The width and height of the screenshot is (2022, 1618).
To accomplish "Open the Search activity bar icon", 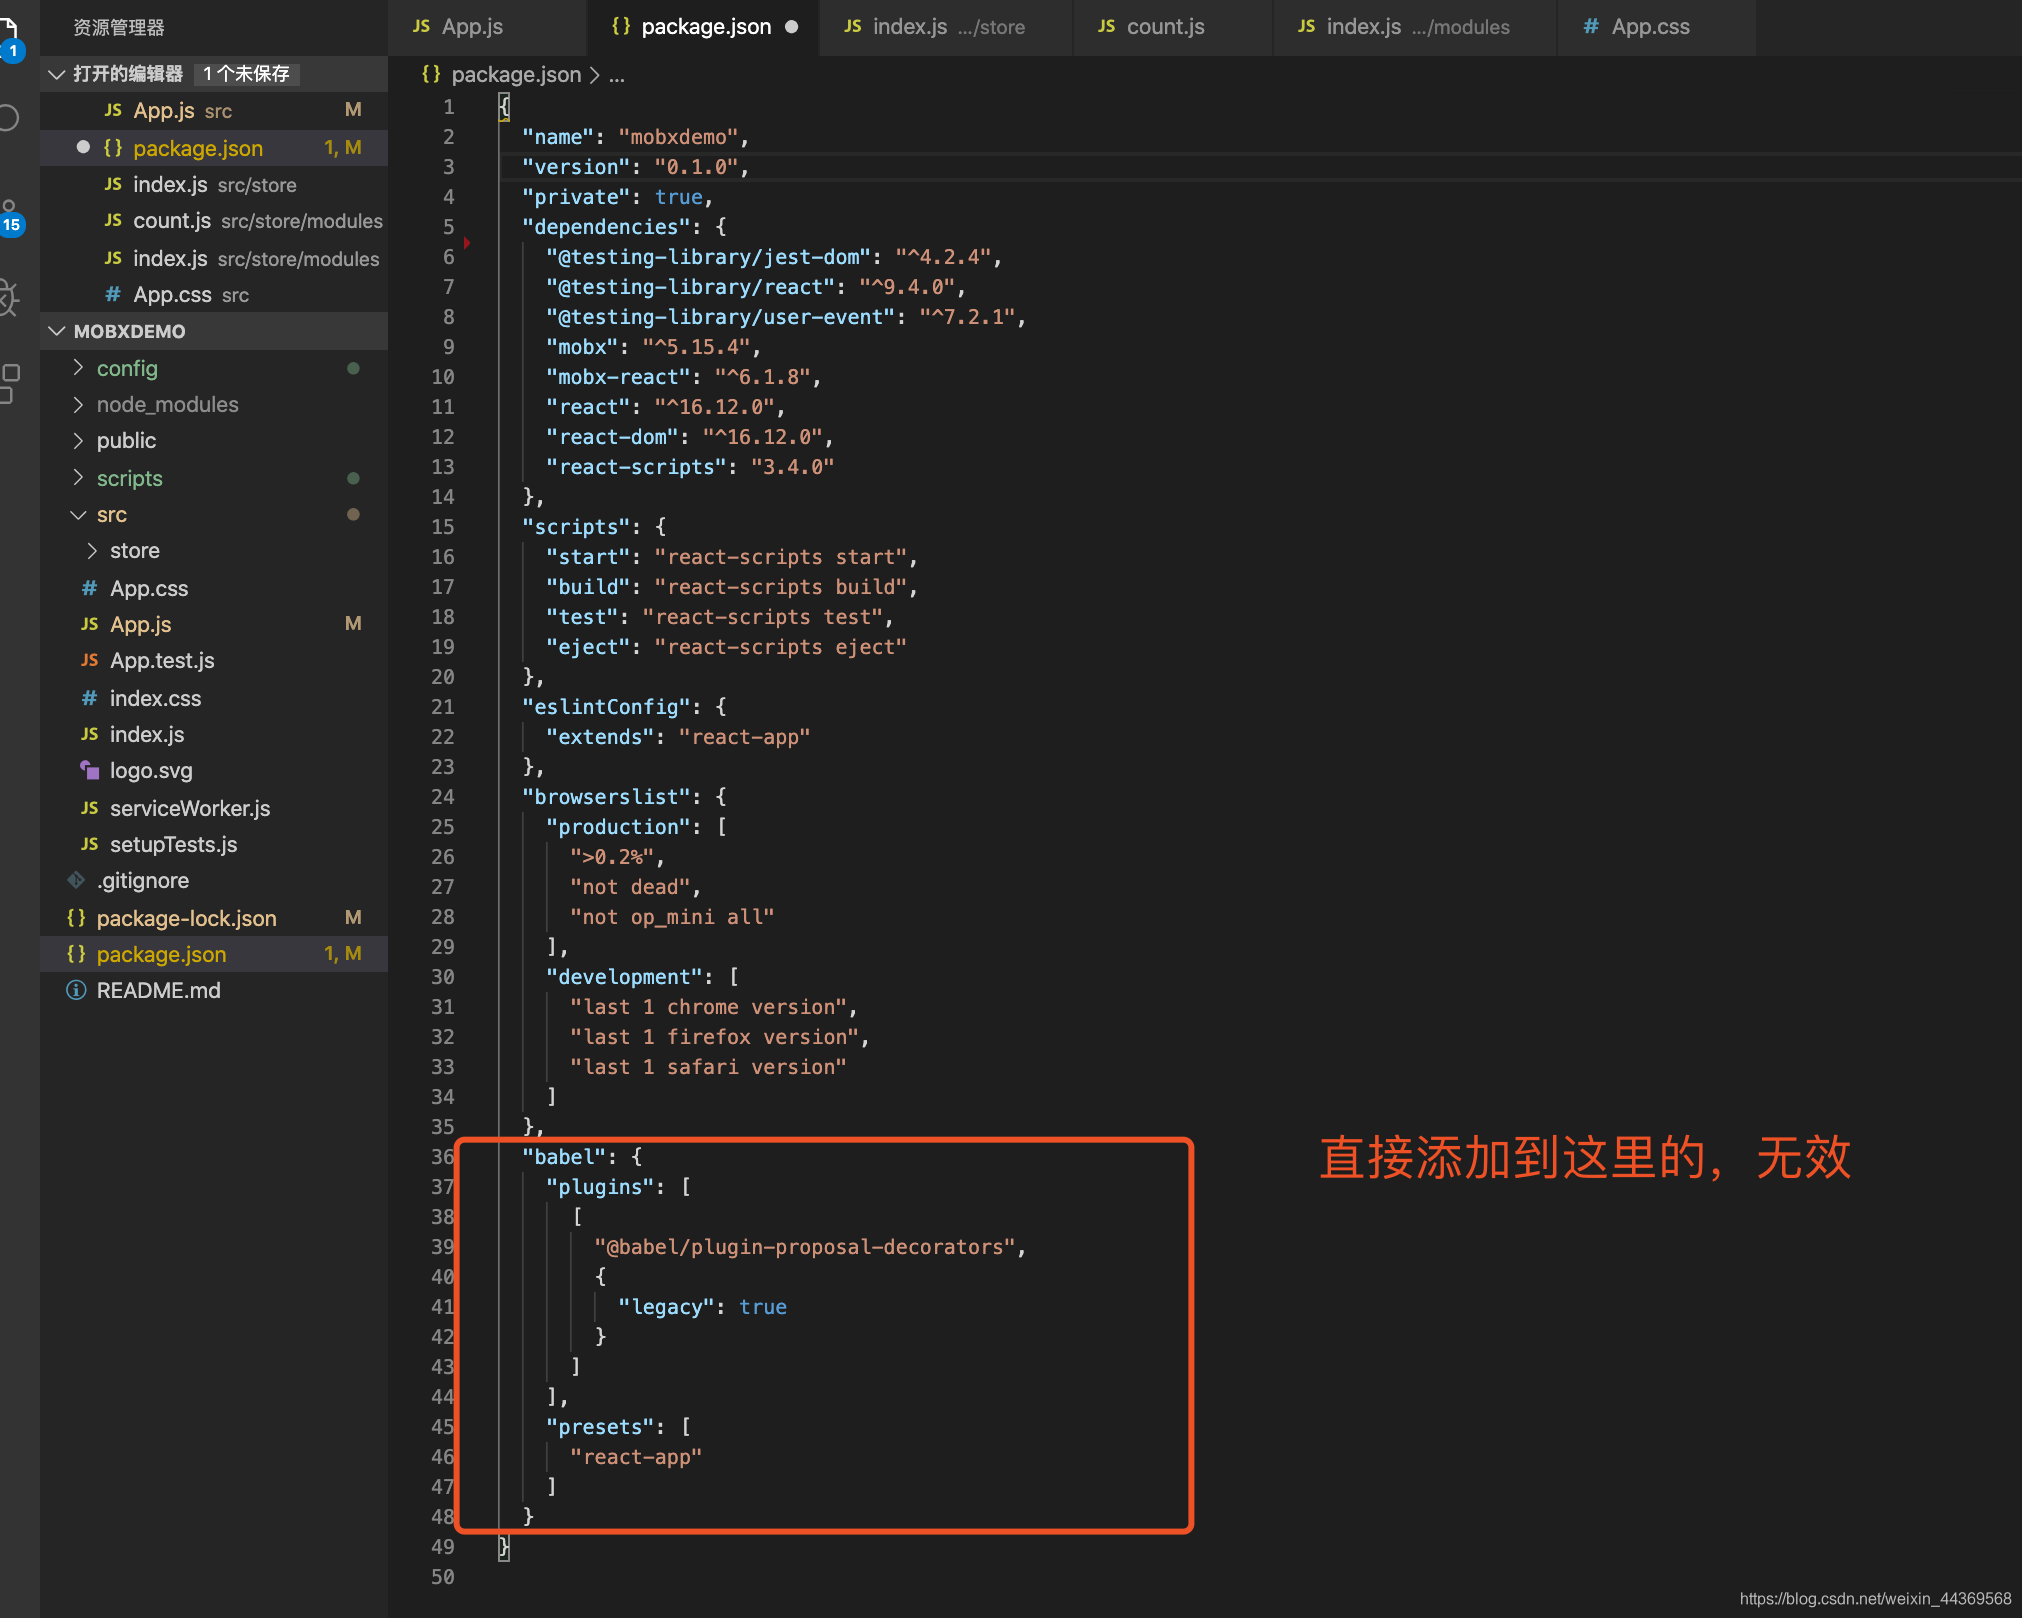I will [8, 118].
